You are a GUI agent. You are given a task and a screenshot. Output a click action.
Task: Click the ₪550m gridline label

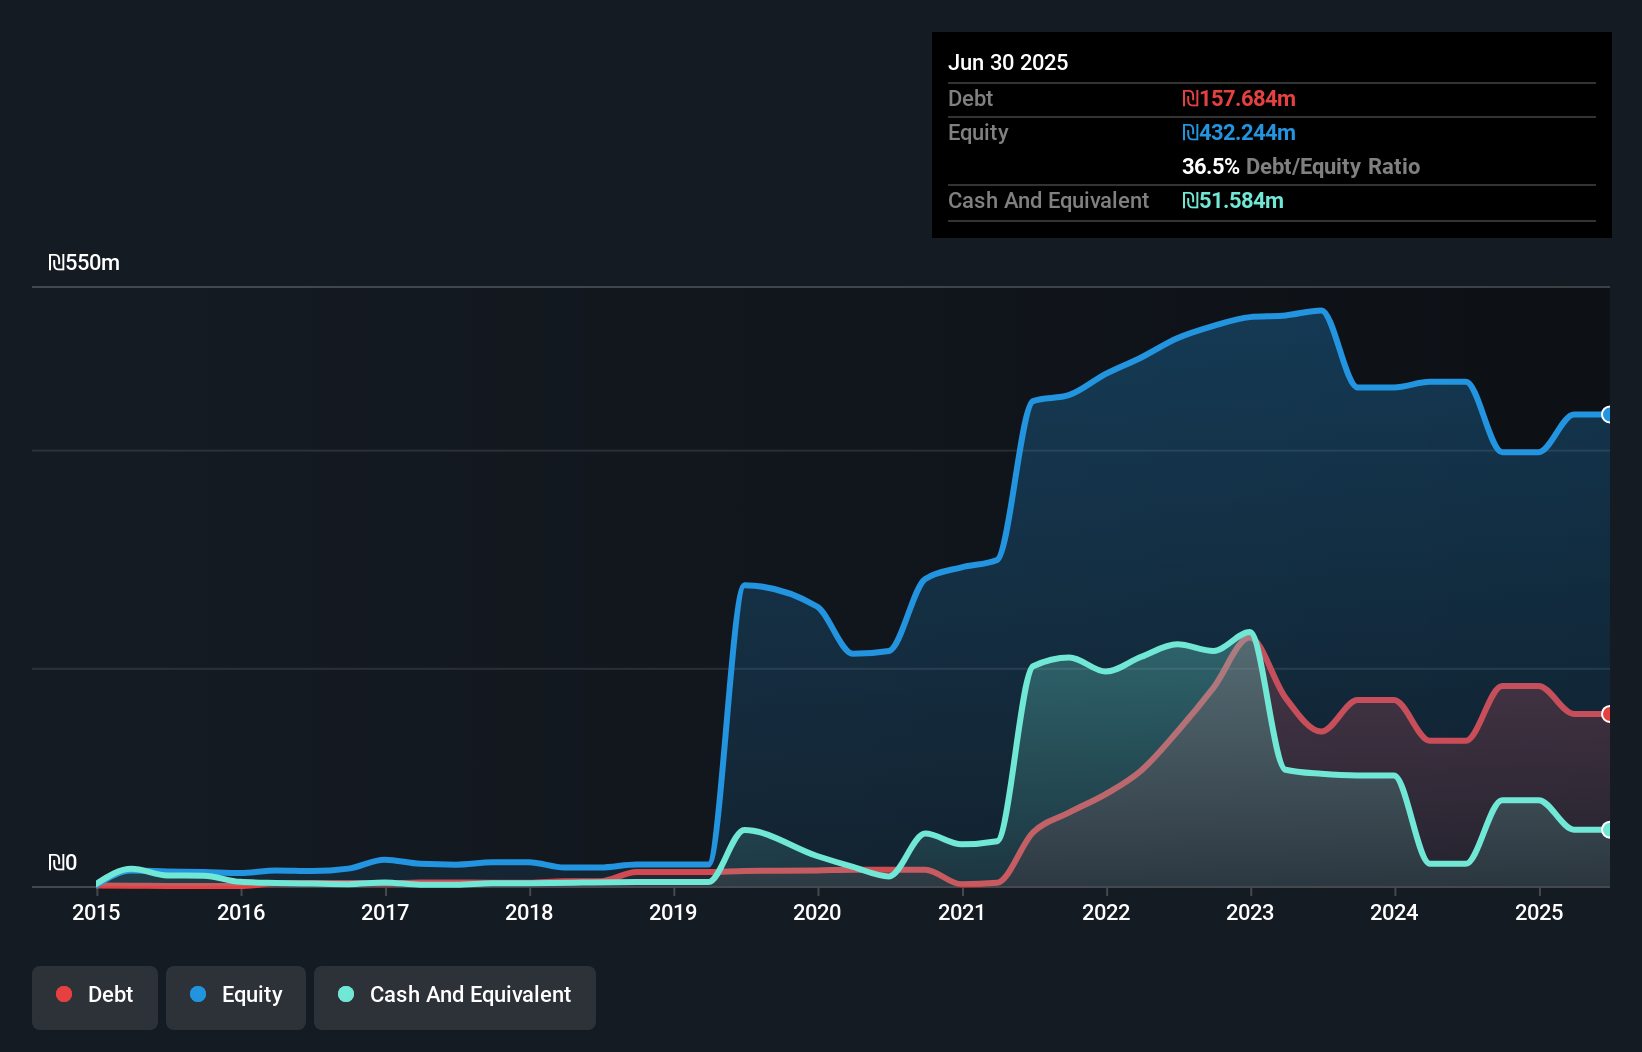click(x=85, y=262)
